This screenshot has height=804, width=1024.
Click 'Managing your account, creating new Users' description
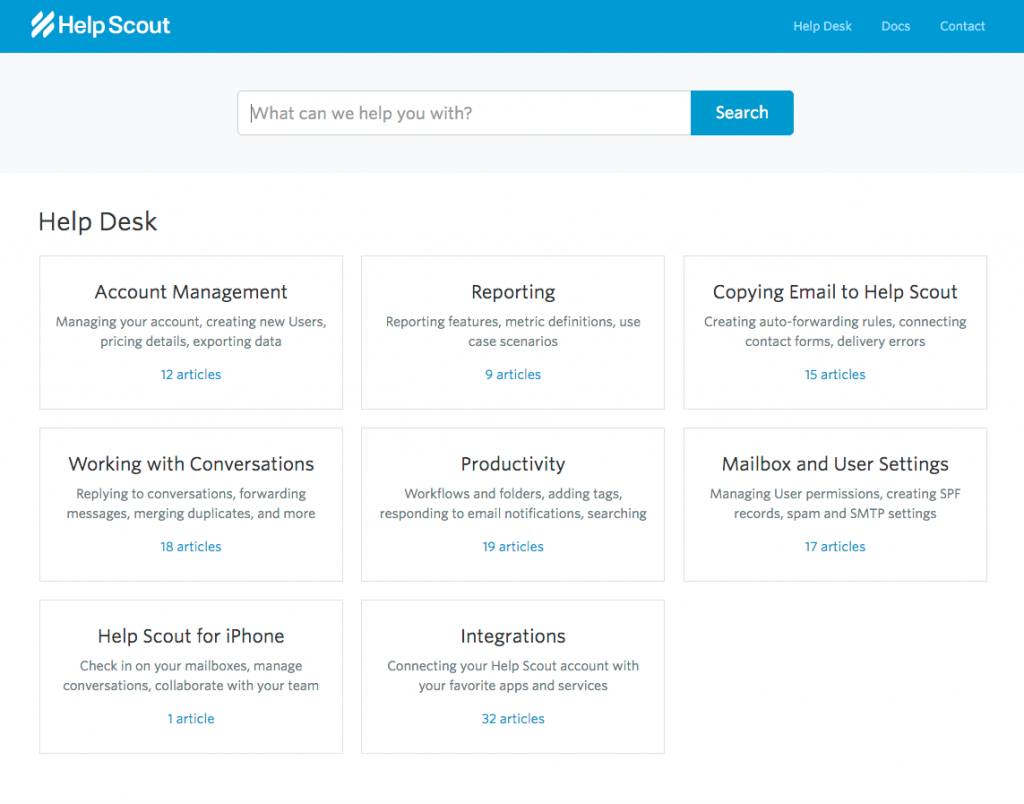(191, 331)
